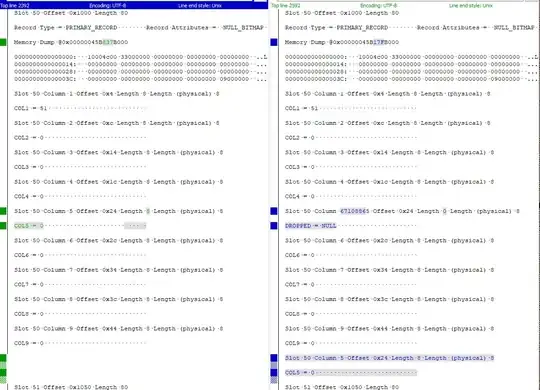Click left hex dump row 0000000000000014
Screen dimensions: 540x390
pos(141,64)
